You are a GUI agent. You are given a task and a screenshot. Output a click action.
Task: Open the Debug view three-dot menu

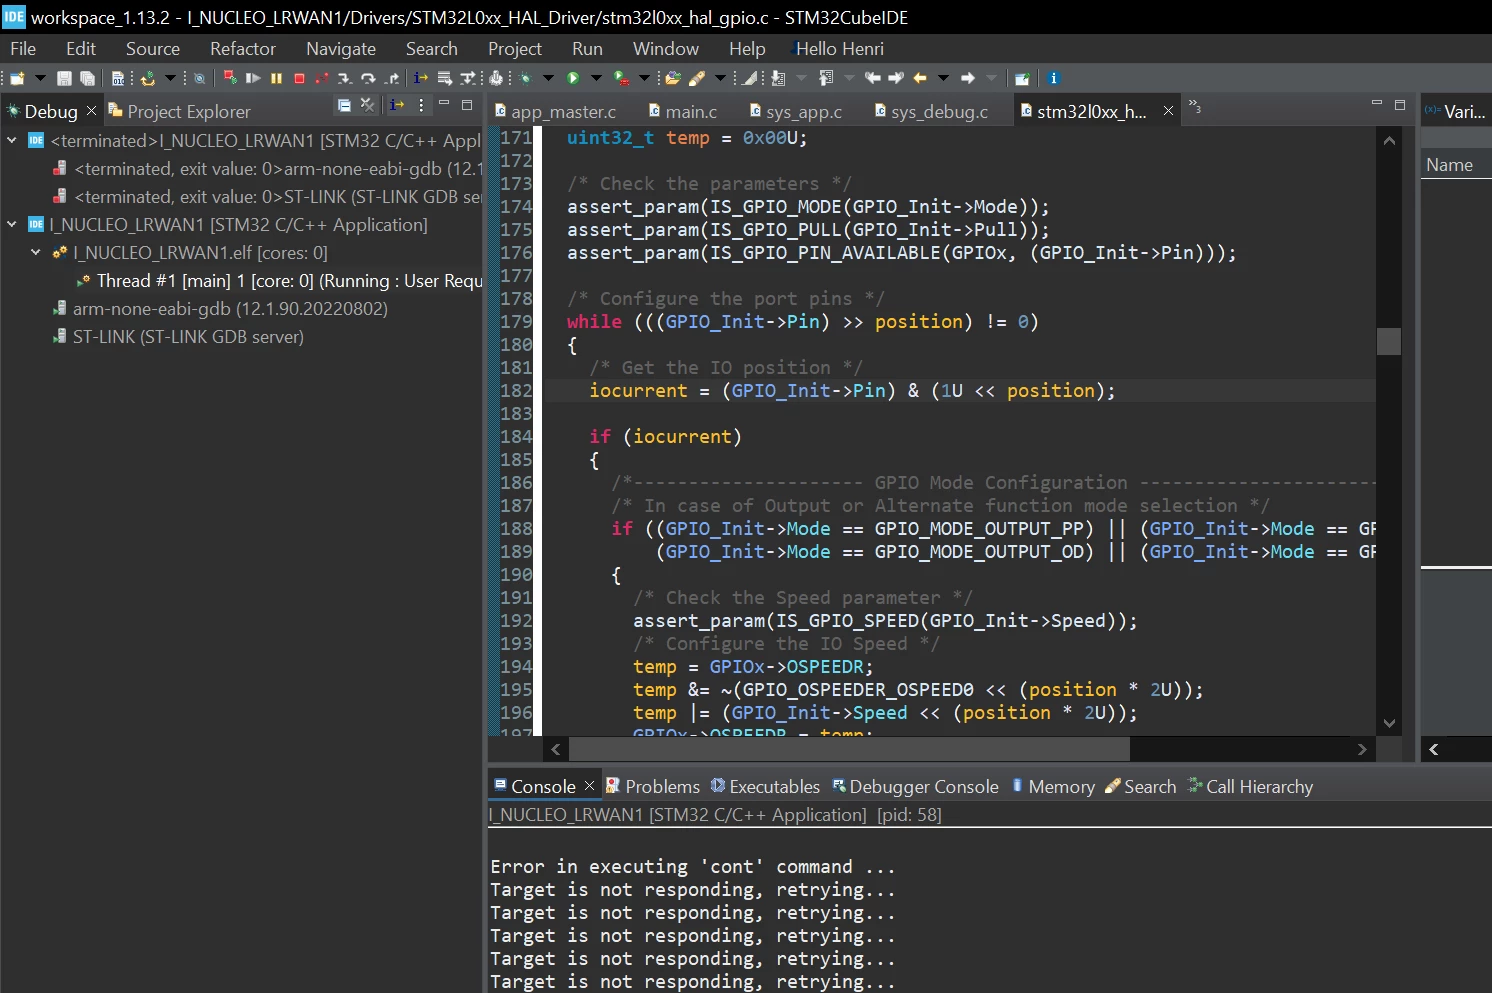[421, 105]
